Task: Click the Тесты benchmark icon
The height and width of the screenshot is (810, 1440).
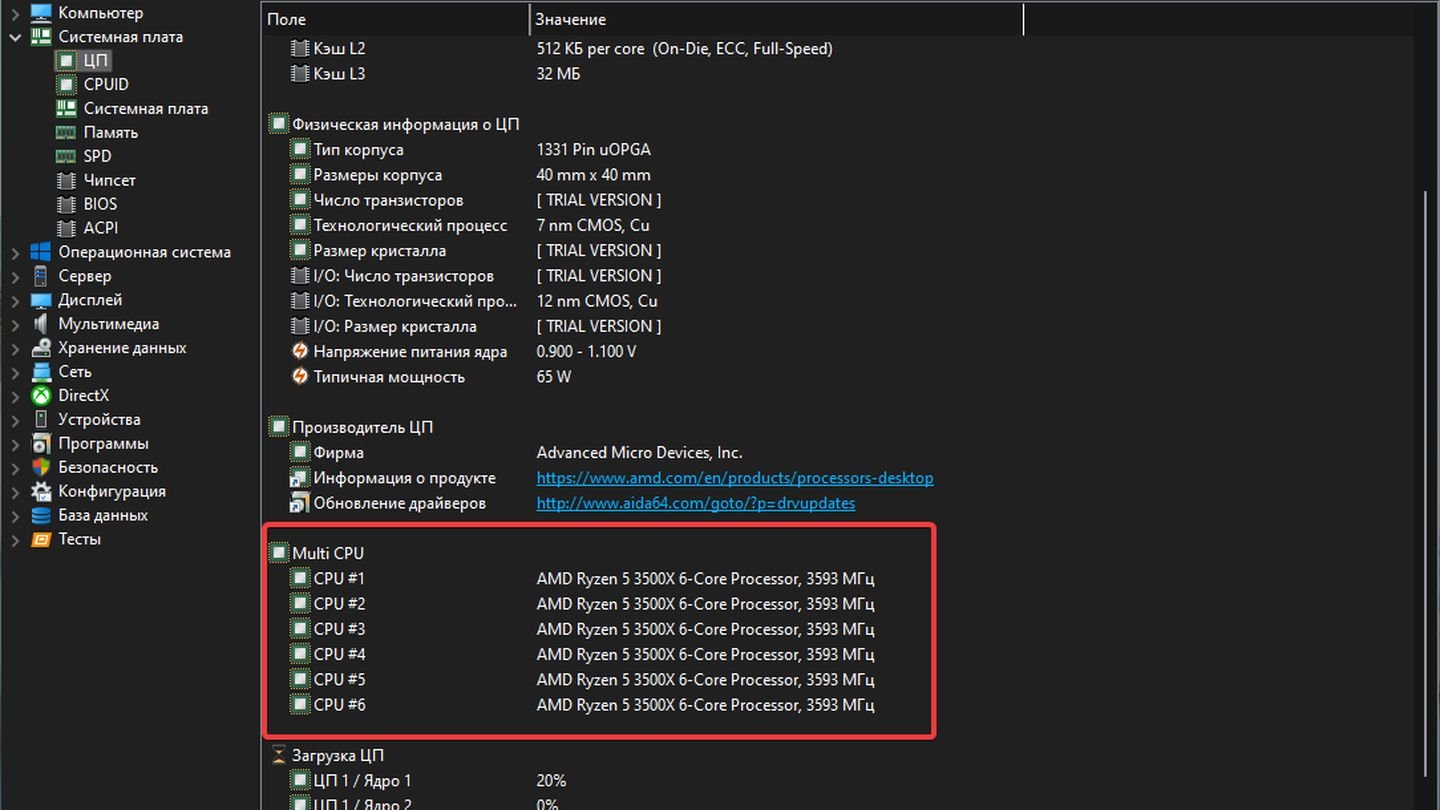Action: 41,540
